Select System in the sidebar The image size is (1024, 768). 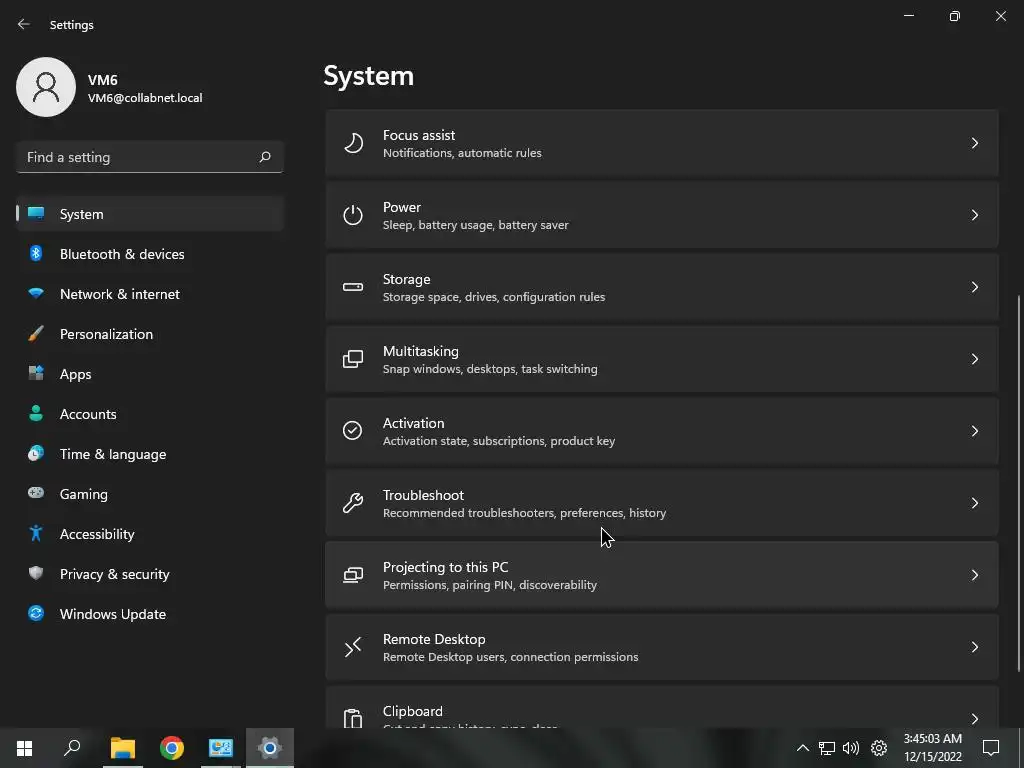[150, 214]
